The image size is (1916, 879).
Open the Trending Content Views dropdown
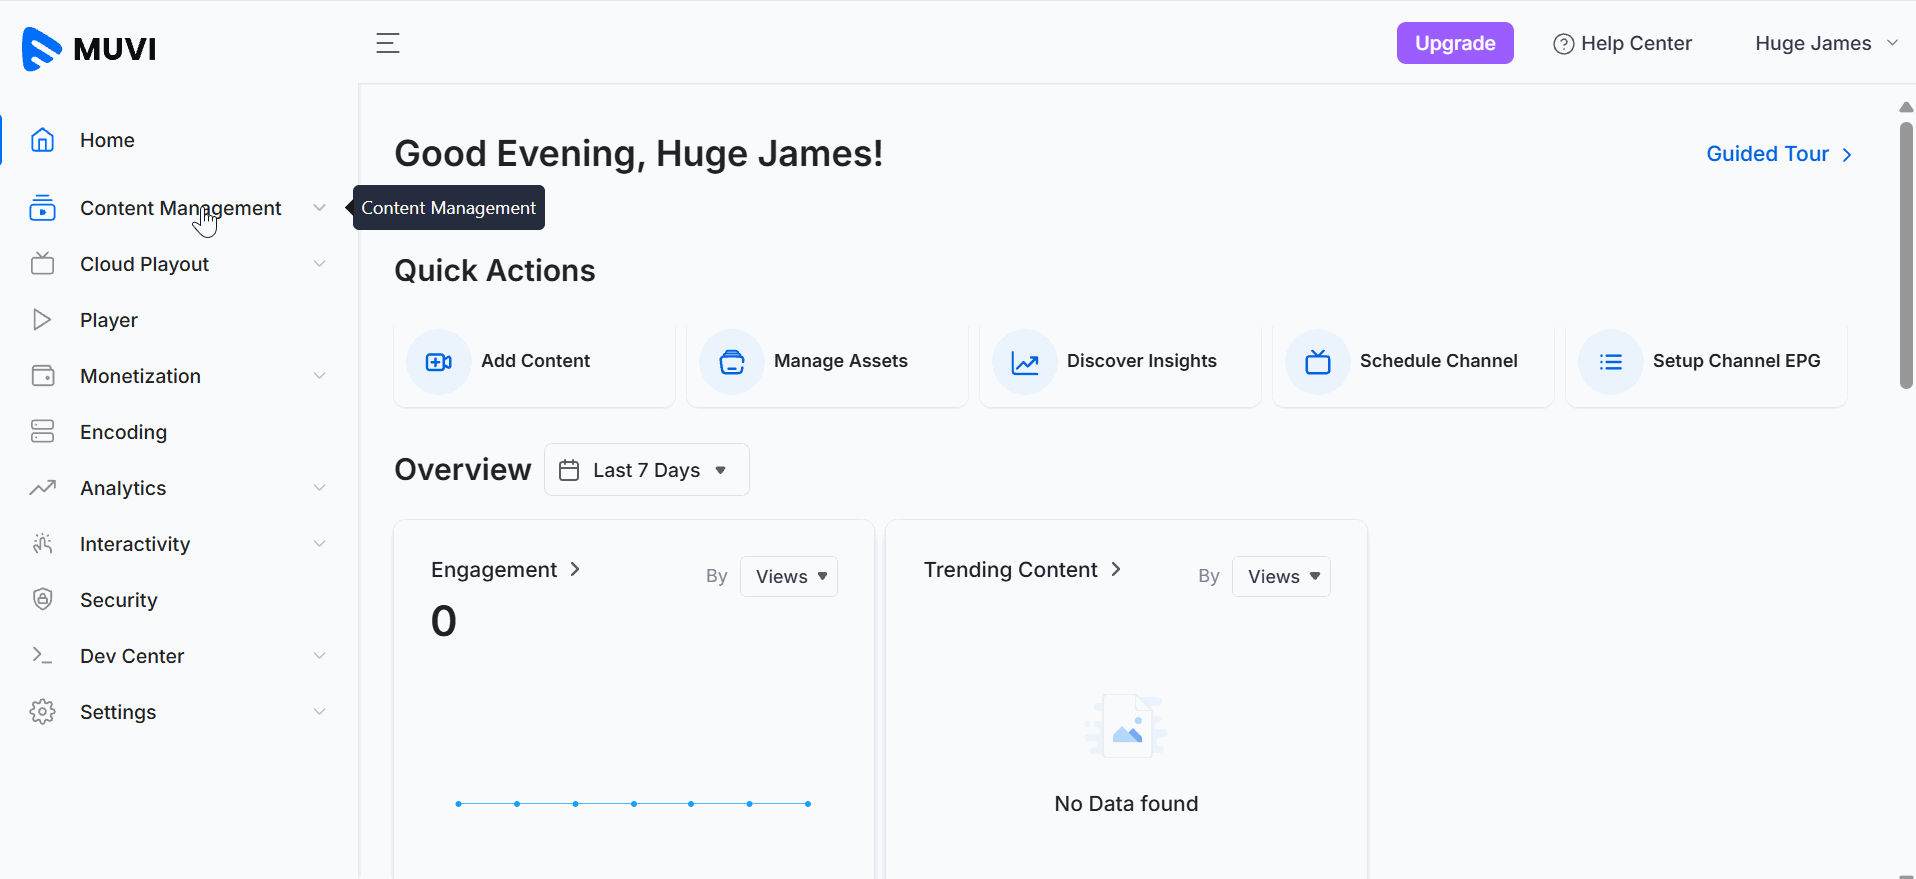coord(1281,577)
